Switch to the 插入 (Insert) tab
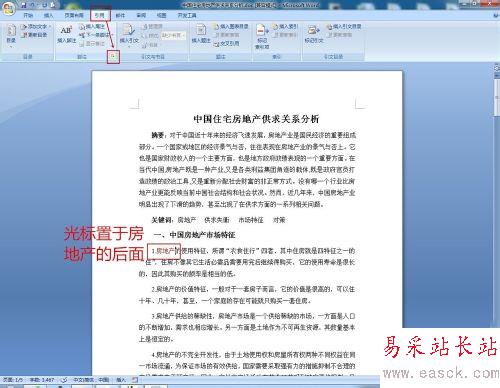This screenshot has width=500, height=388. coord(48,15)
